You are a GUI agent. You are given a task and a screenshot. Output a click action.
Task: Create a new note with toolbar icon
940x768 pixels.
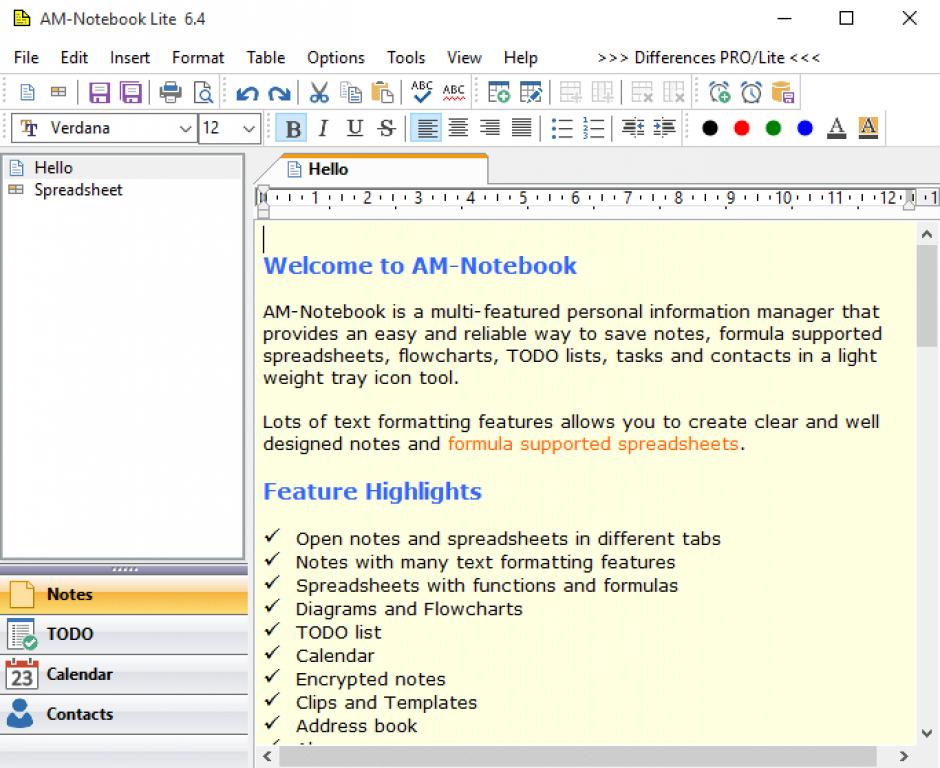27,92
